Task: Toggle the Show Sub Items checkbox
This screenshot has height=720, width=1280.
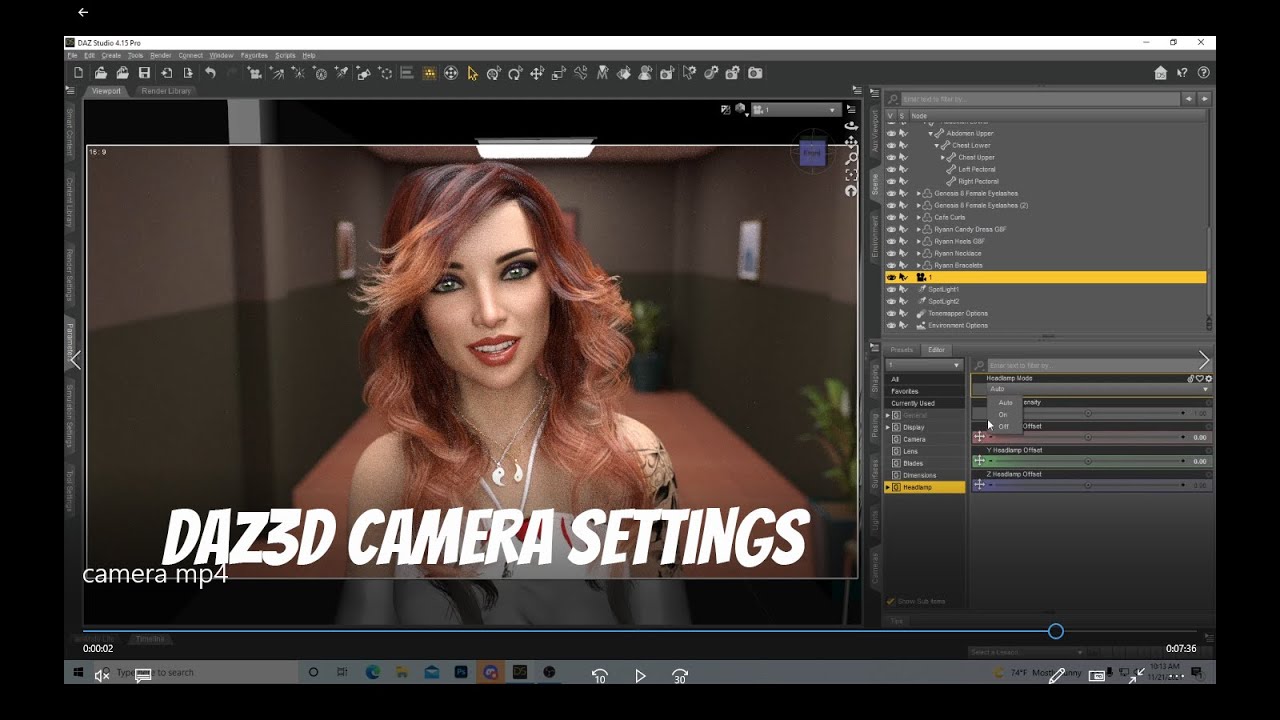Action: point(891,601)
